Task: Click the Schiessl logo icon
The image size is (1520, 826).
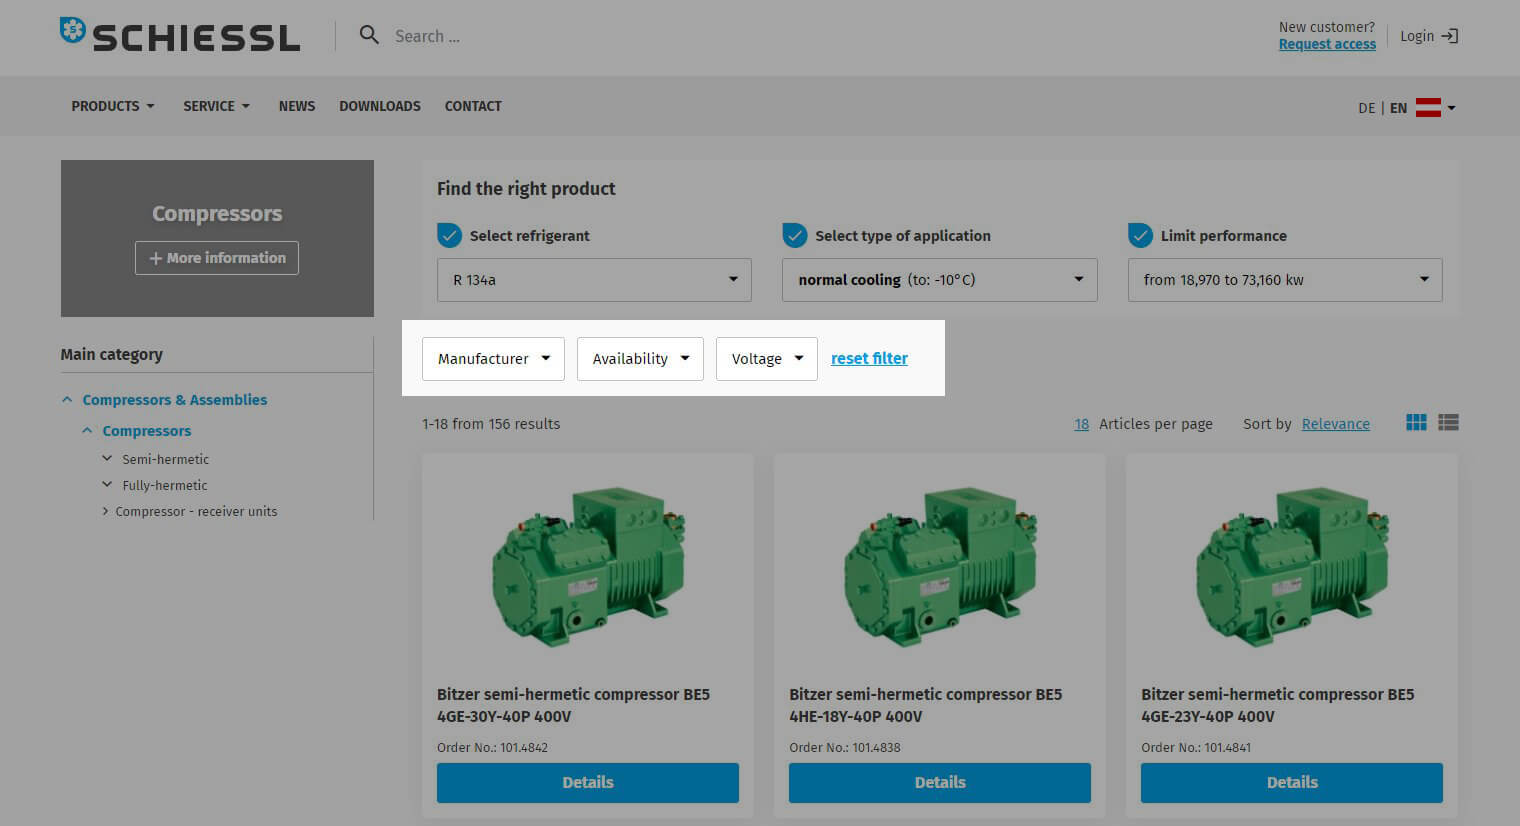Action: point(73,31)
